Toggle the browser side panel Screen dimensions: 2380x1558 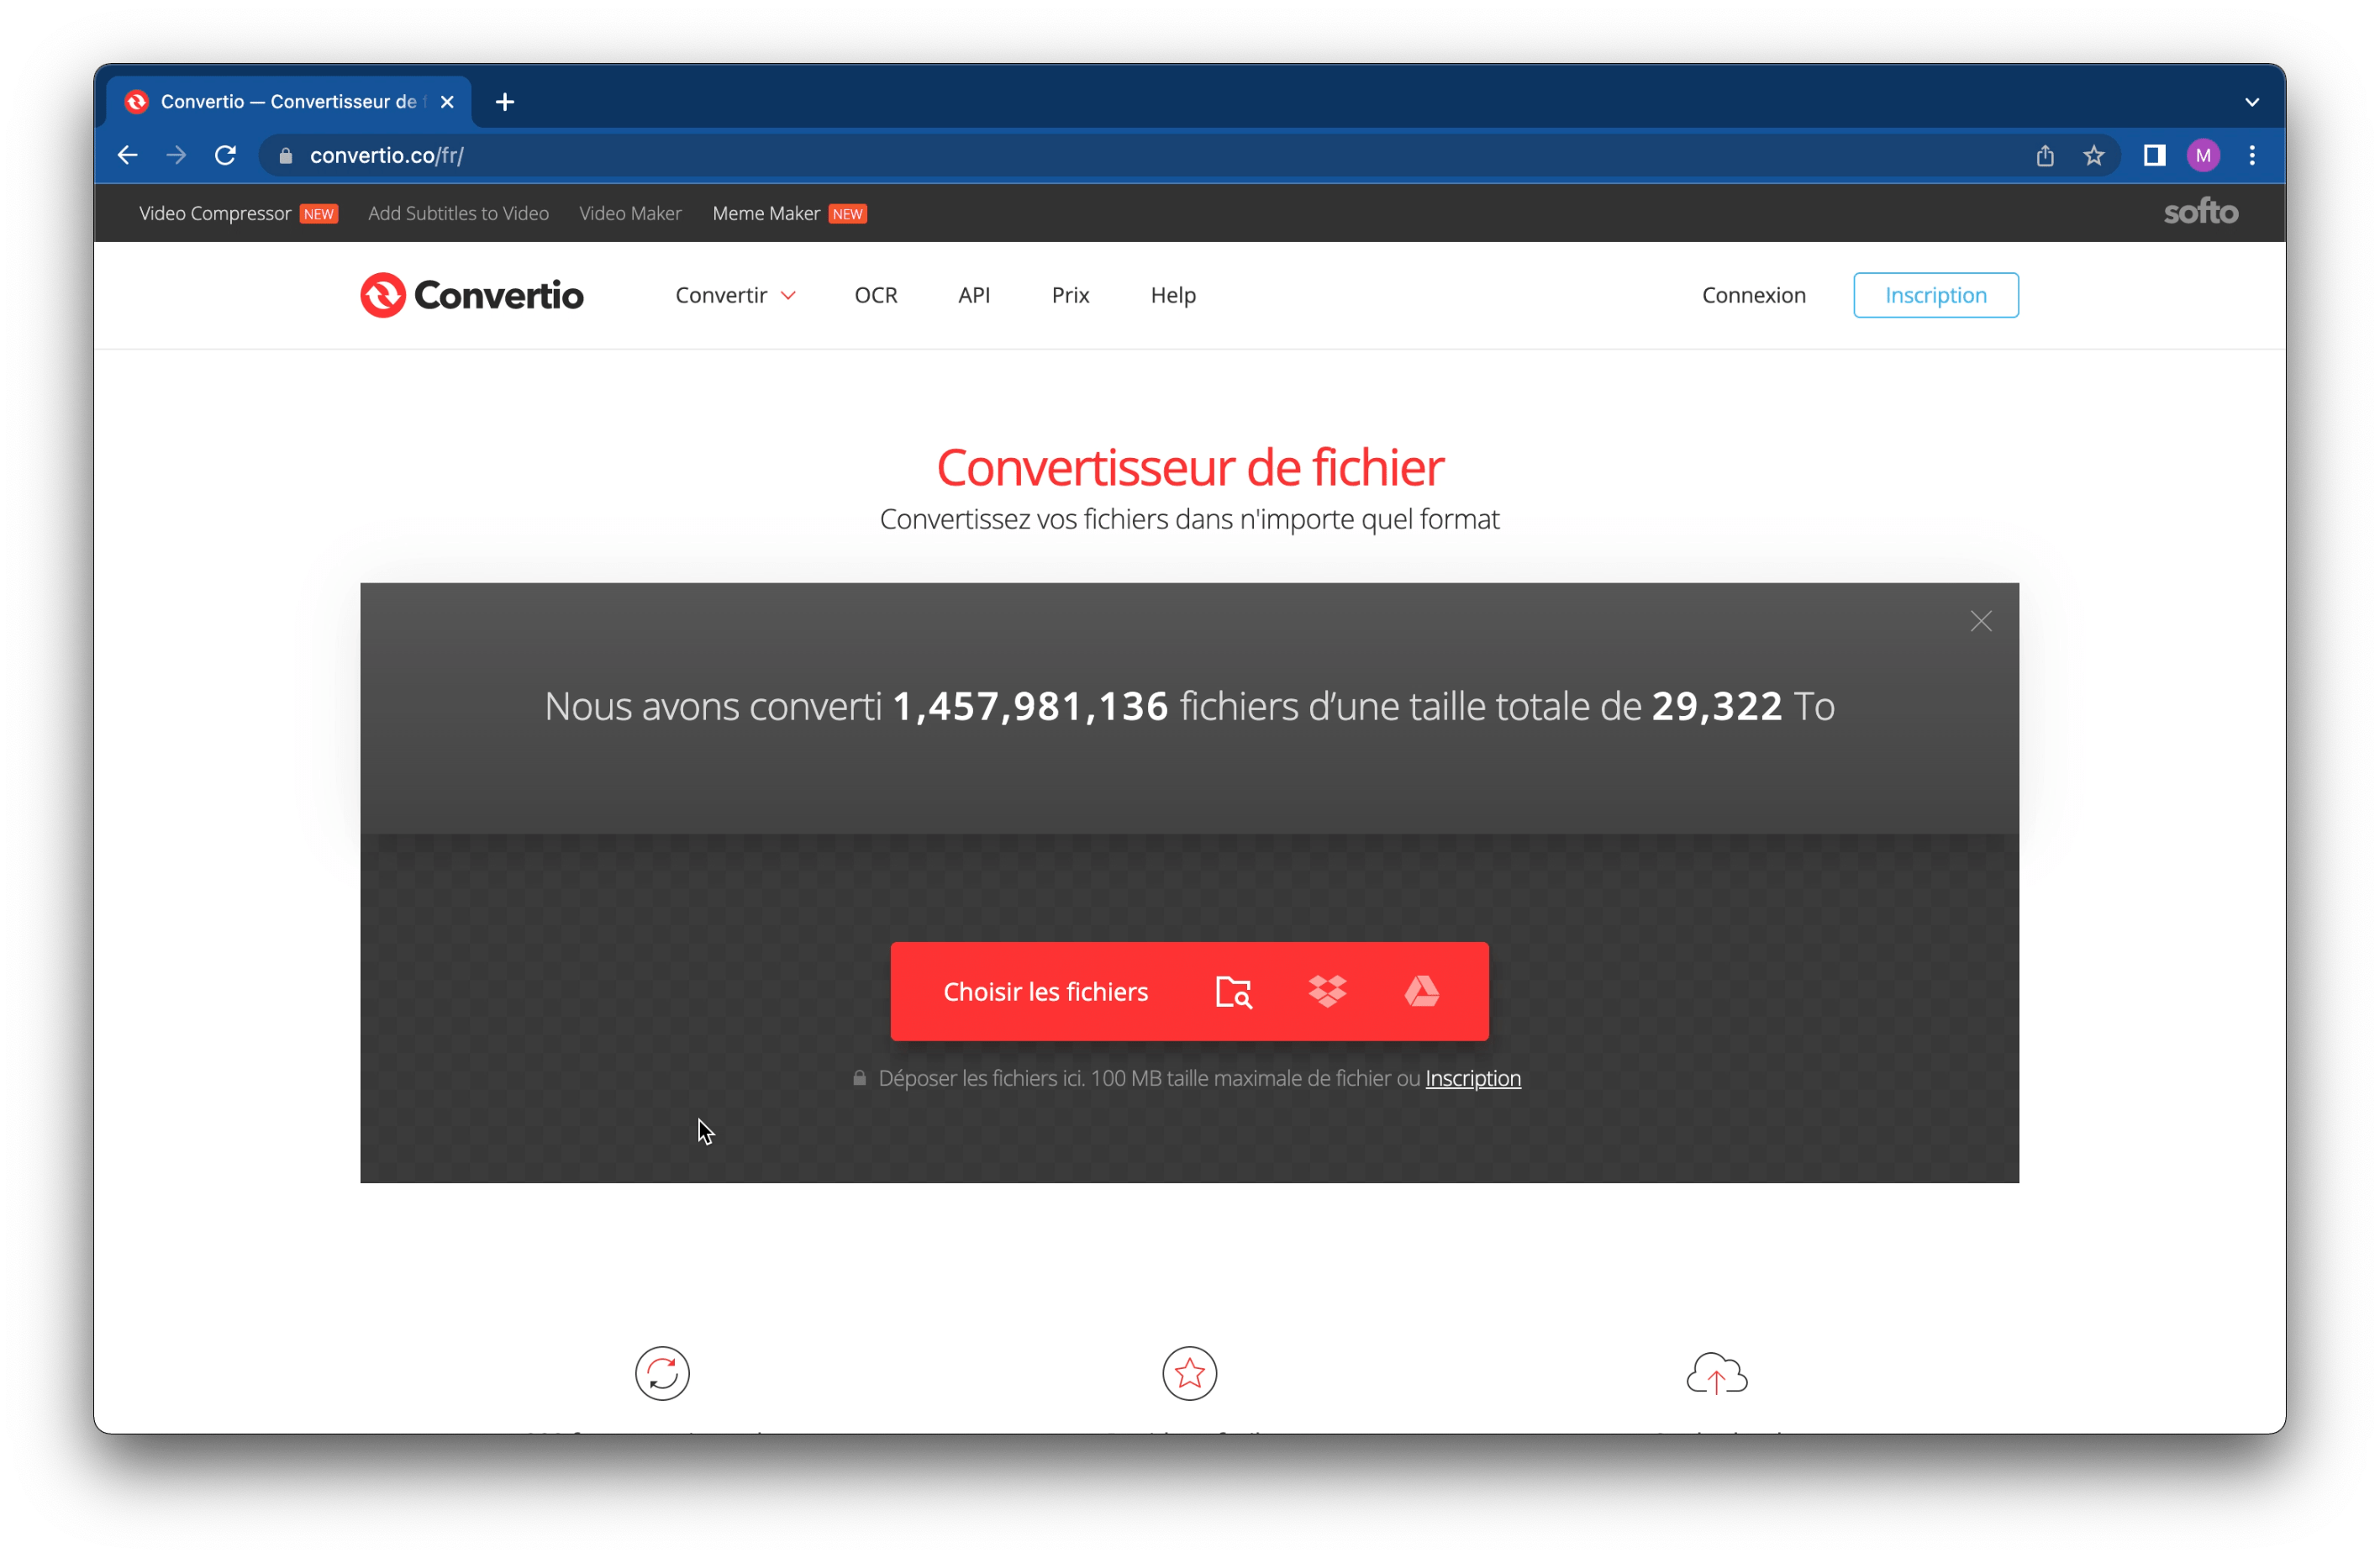(x=2154, y=155)
